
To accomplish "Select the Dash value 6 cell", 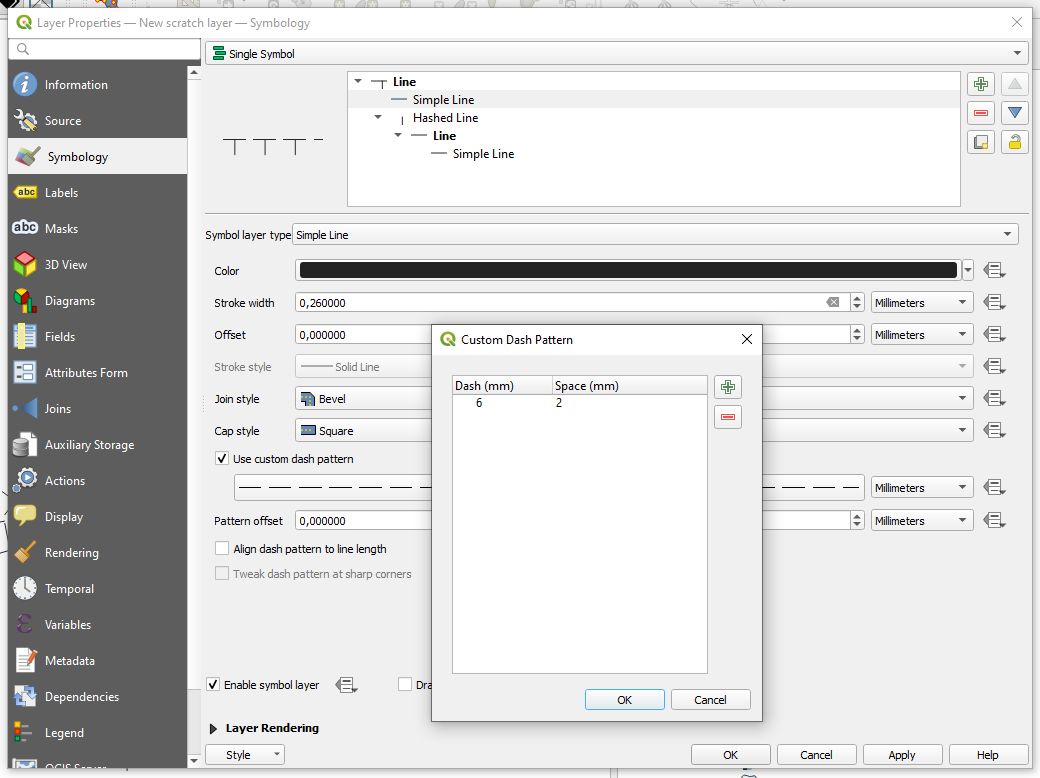I will (x=480, y=403).
